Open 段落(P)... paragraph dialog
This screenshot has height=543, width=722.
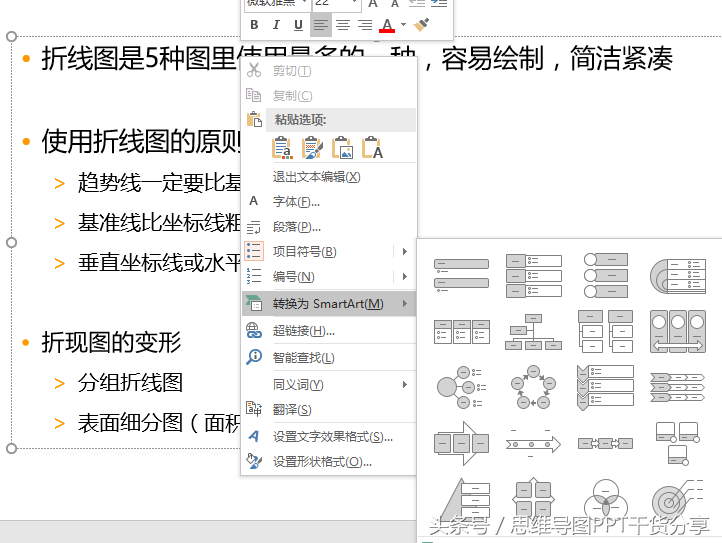pos(329,227)
